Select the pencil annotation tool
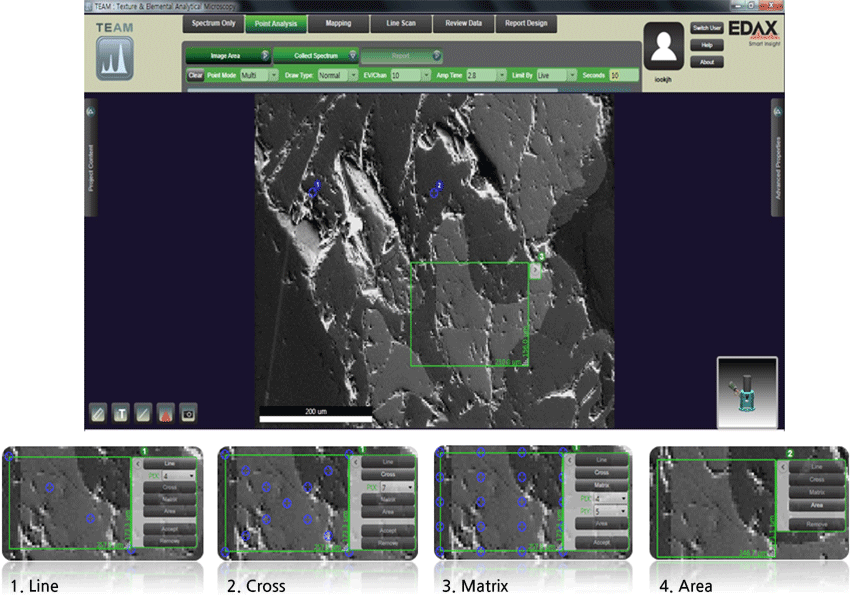This screenshot has width=851, height=600. pos(97,413)
